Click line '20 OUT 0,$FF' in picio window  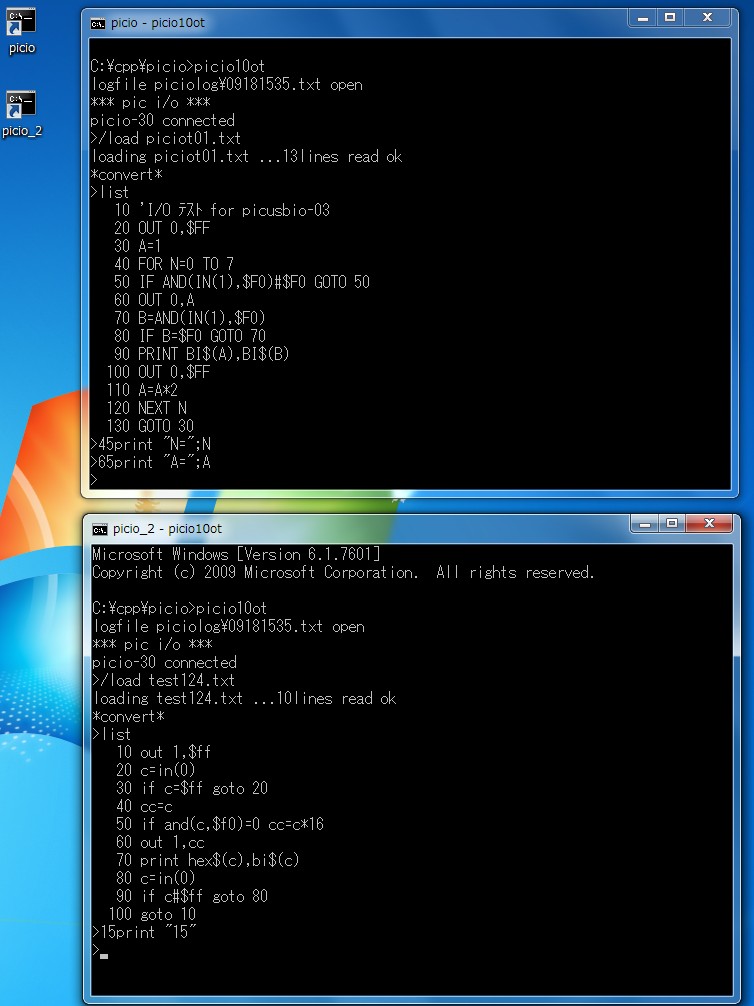point(162,228)
